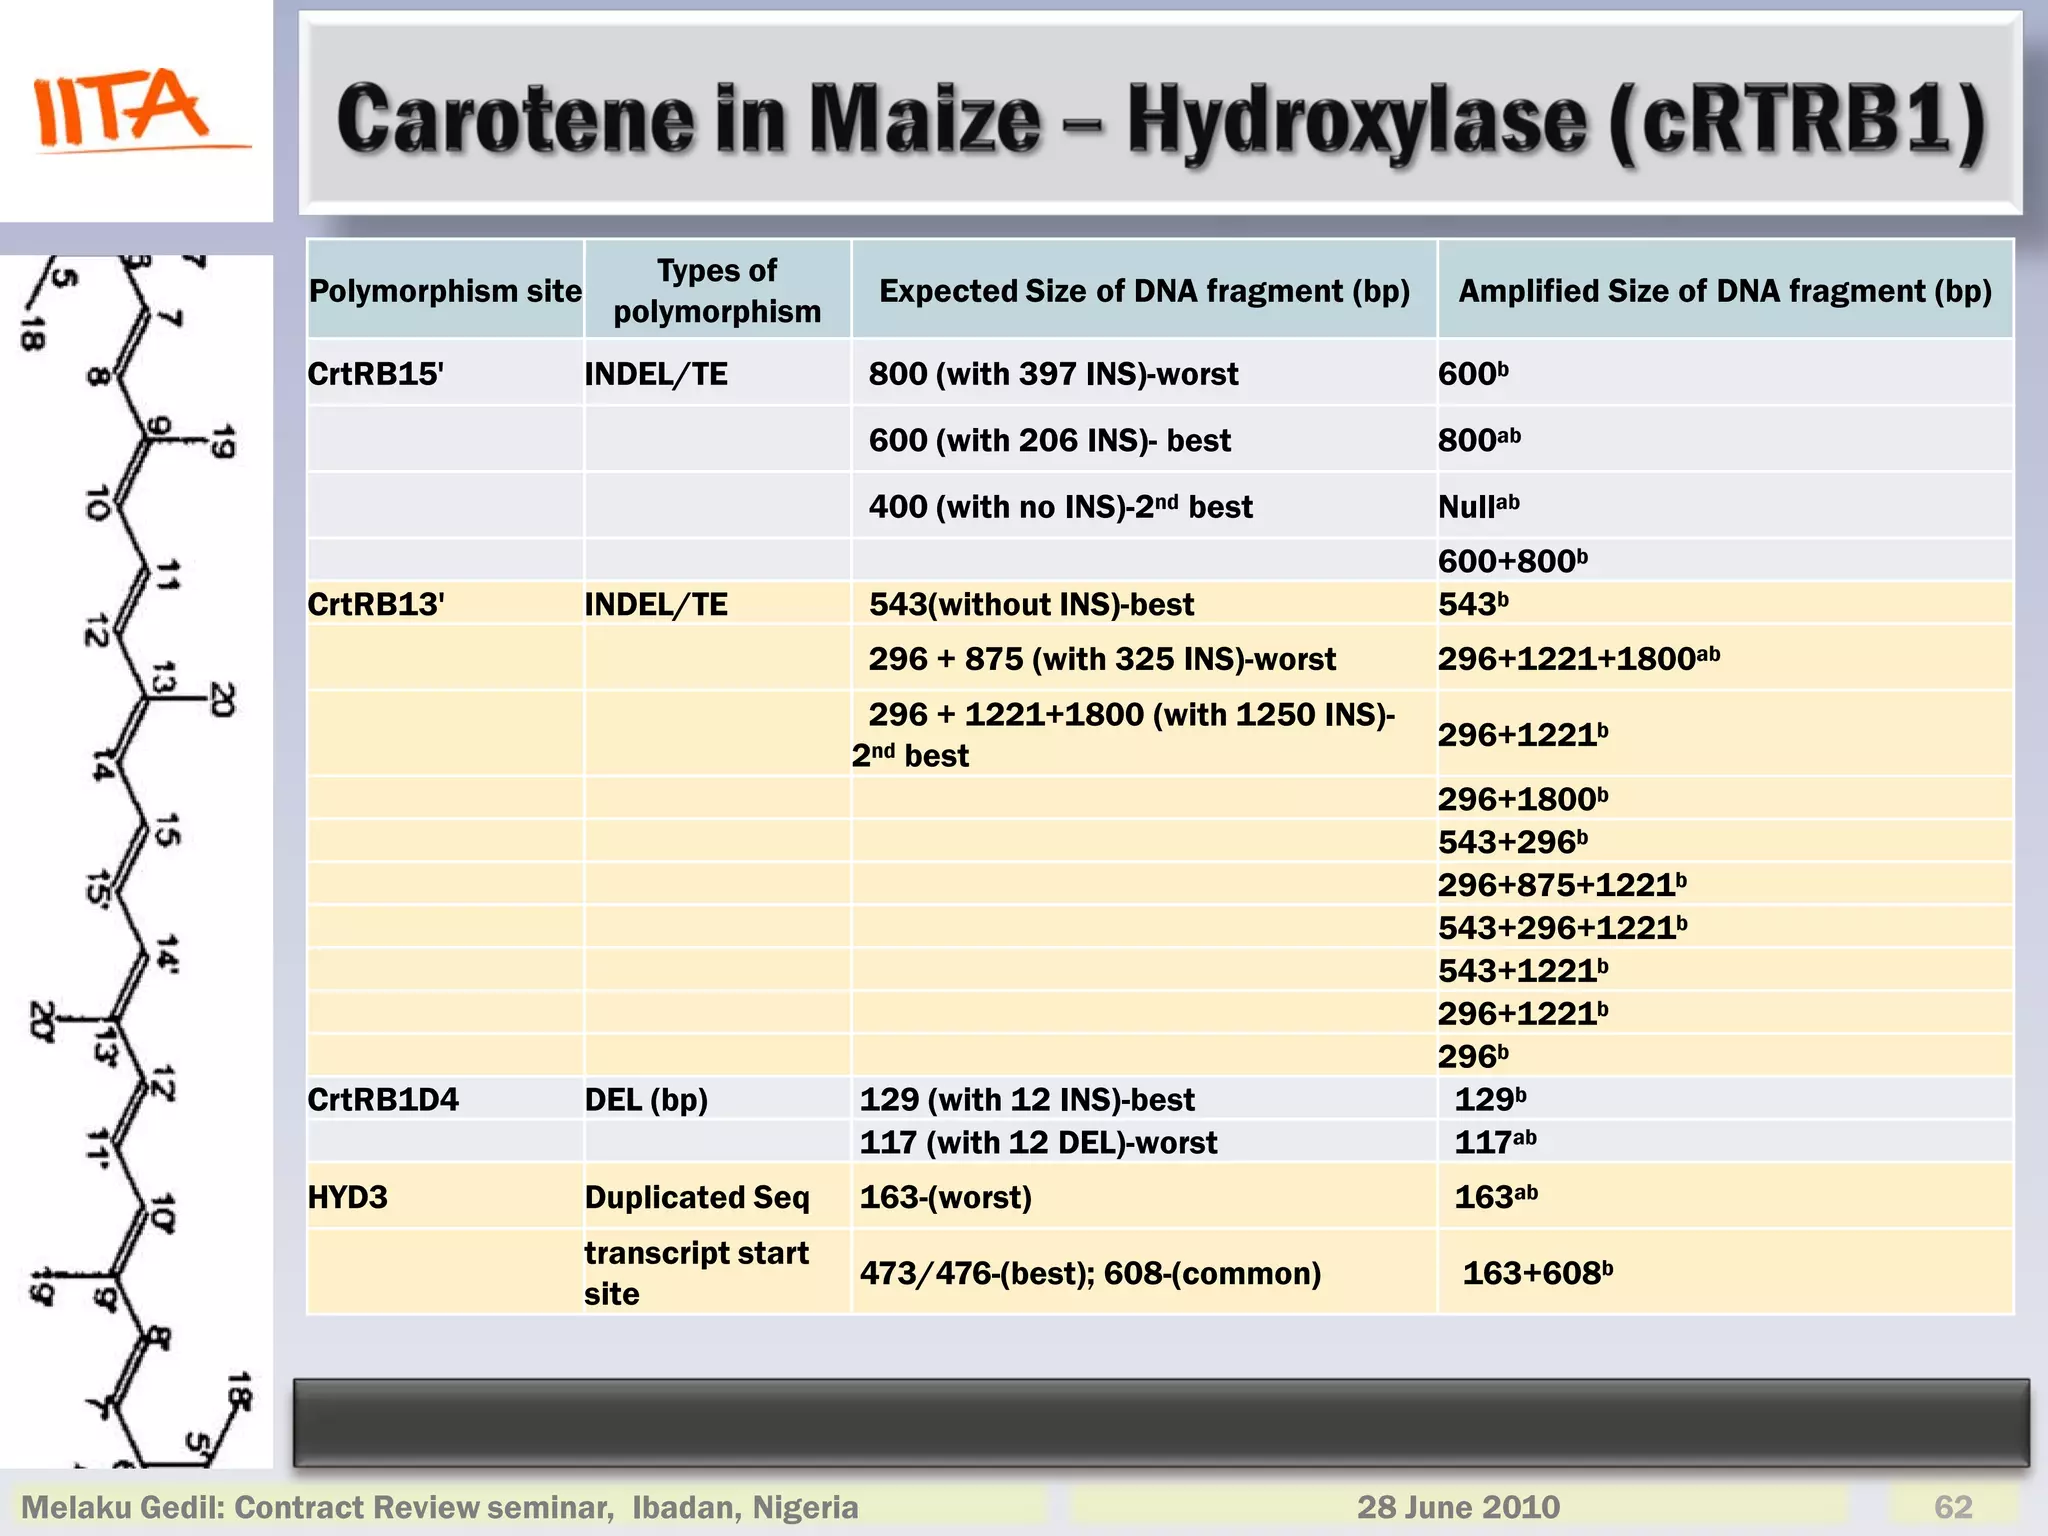
Task: Click '296 + 875 (with 325 INS)-worst' cell
Action: [1144, 658]
